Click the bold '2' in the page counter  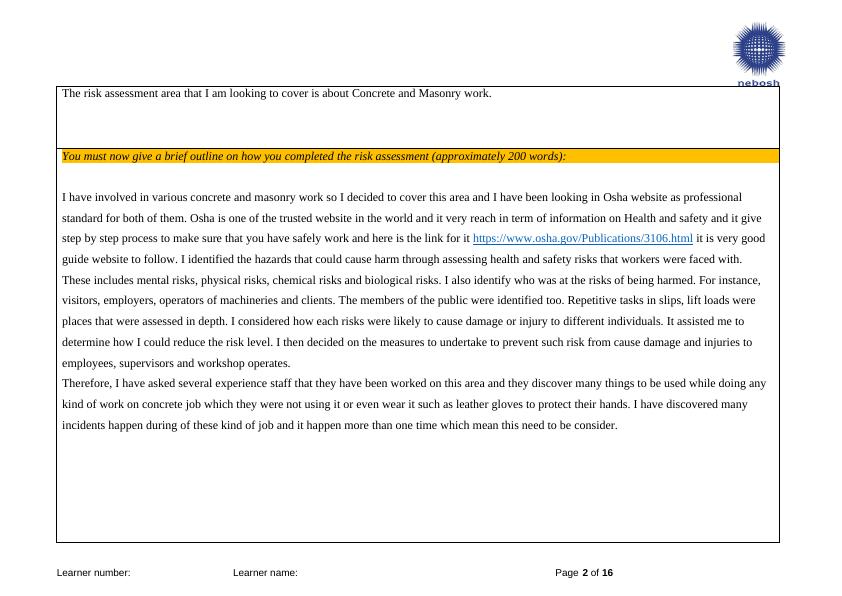coord(584,572)
